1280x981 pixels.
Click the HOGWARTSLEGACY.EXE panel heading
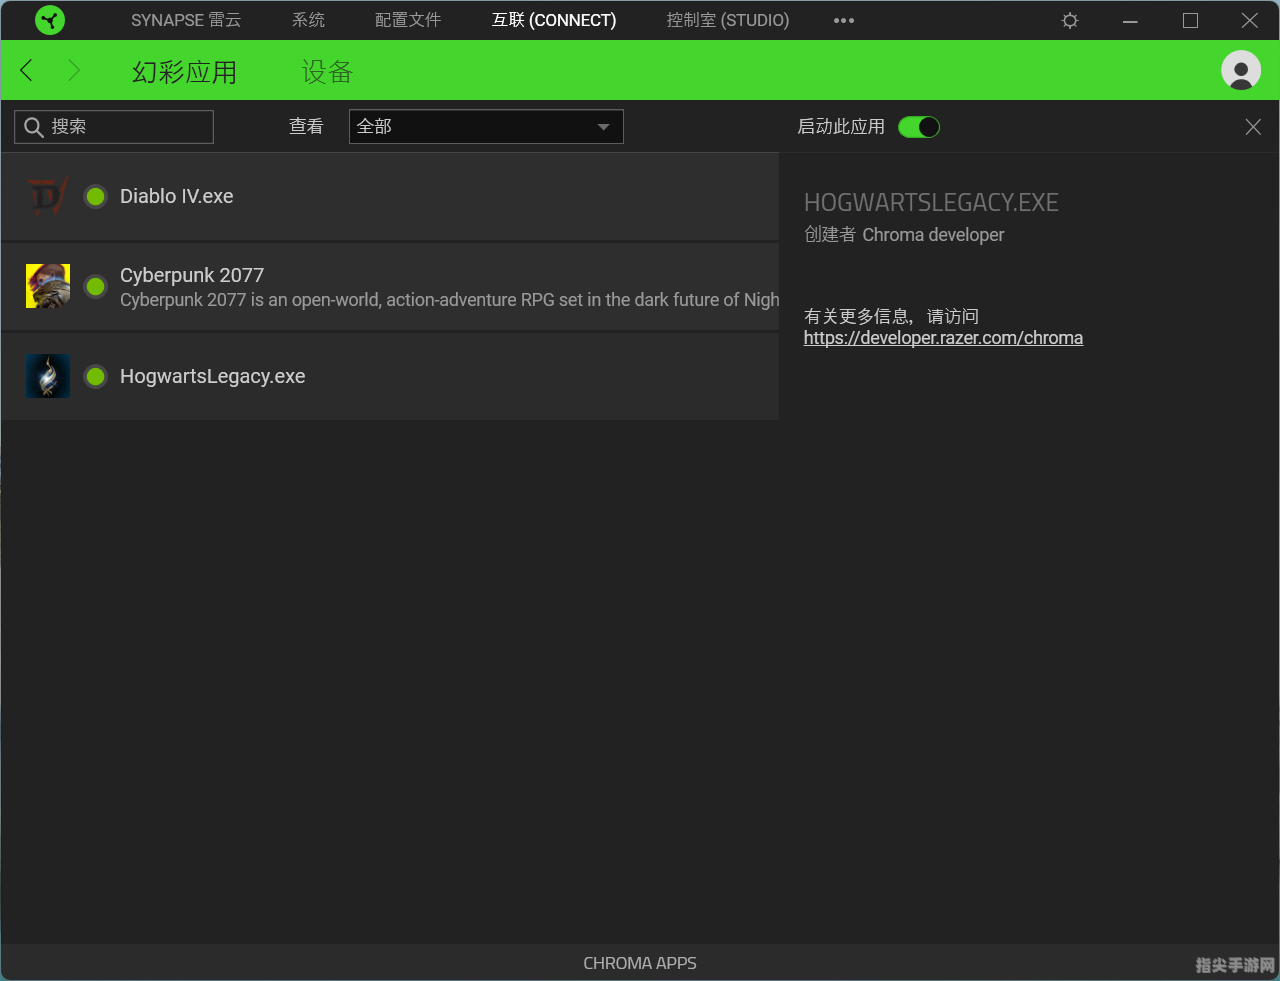pos(931,203)
